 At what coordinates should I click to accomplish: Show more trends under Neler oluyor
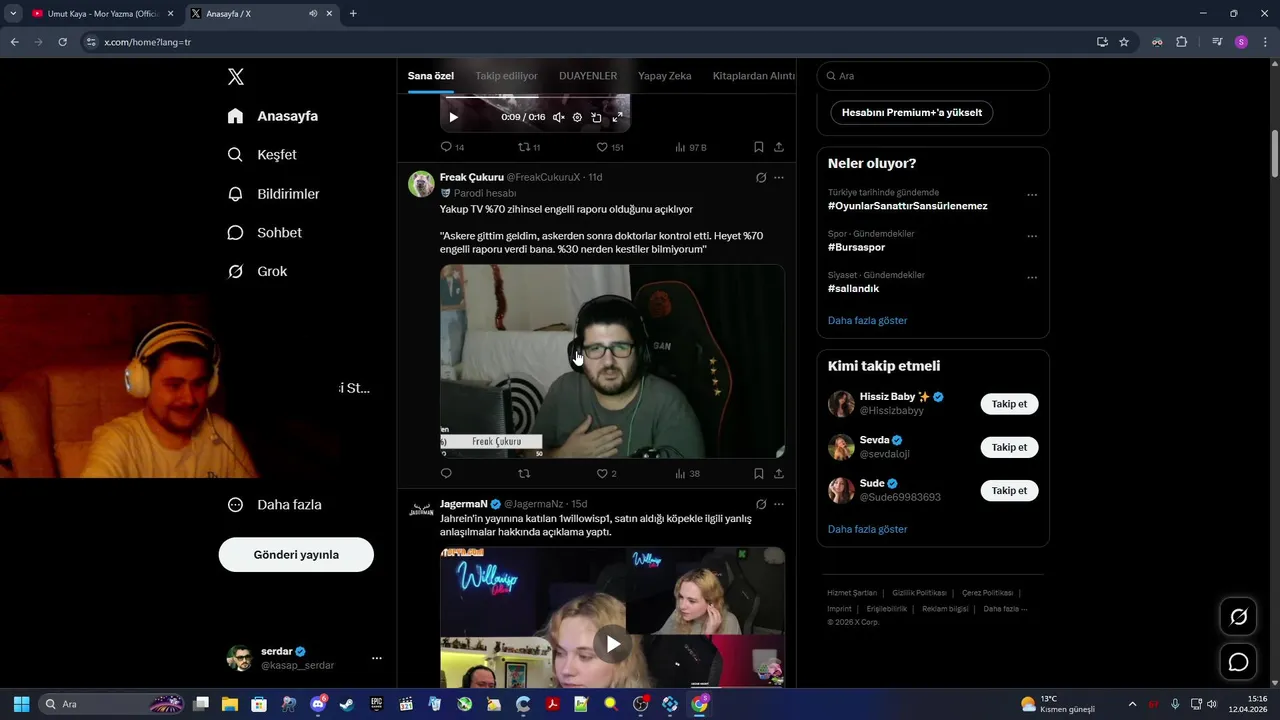867,321
